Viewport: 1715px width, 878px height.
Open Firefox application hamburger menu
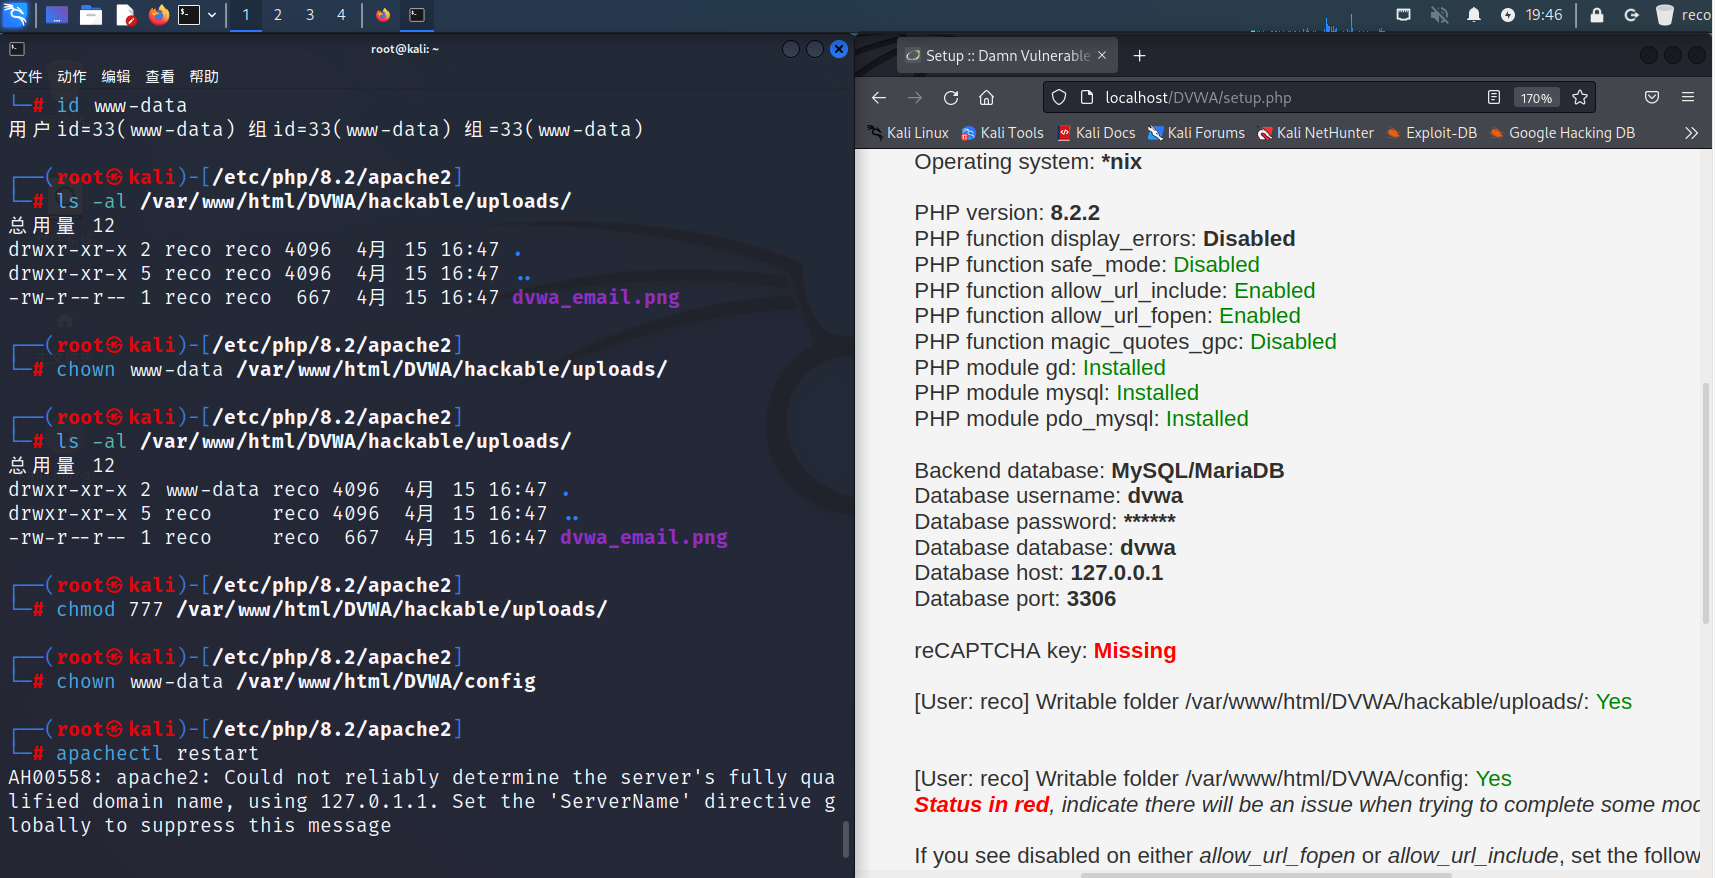[x=1688, y=98]
